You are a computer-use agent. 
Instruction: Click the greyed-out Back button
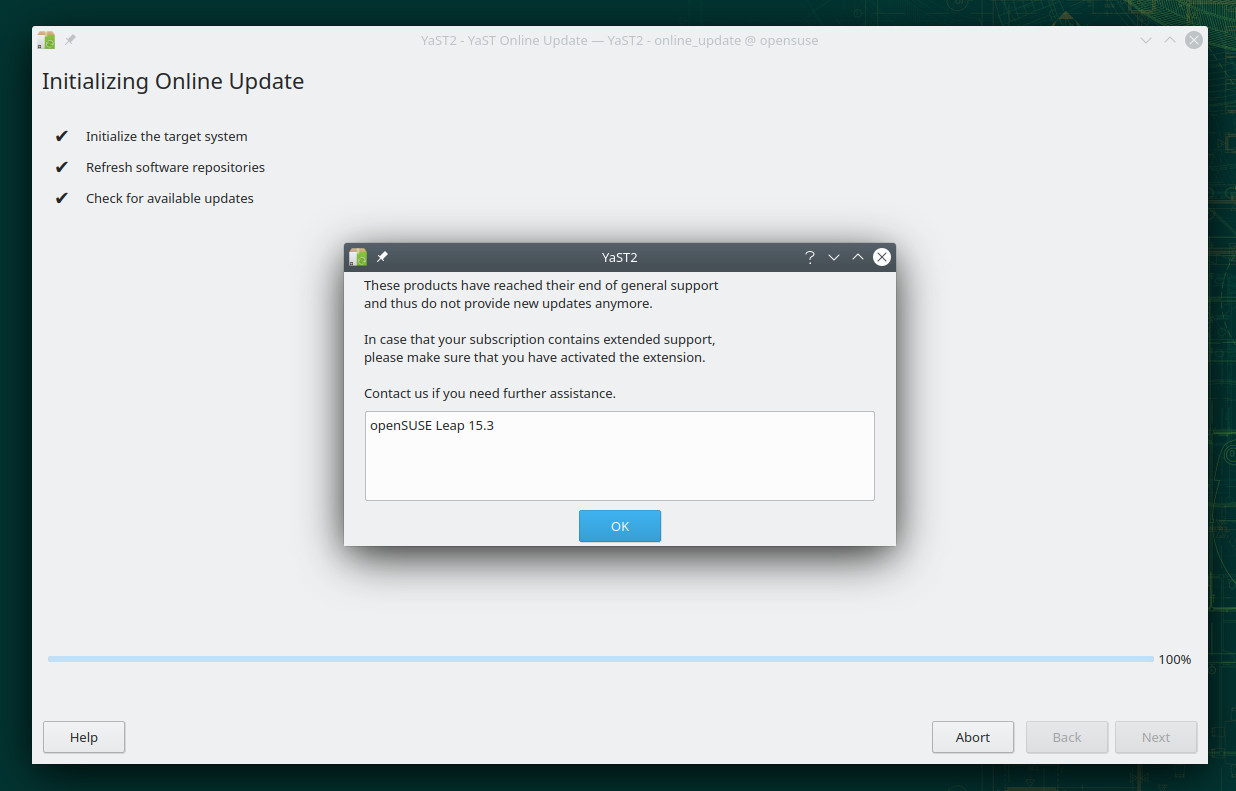pyautogui.click(x=1067, y=737)
